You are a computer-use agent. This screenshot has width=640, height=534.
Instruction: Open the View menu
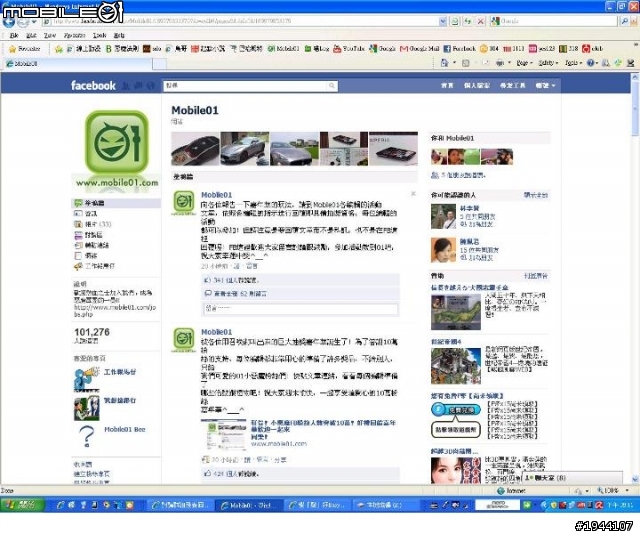(50, 36)
